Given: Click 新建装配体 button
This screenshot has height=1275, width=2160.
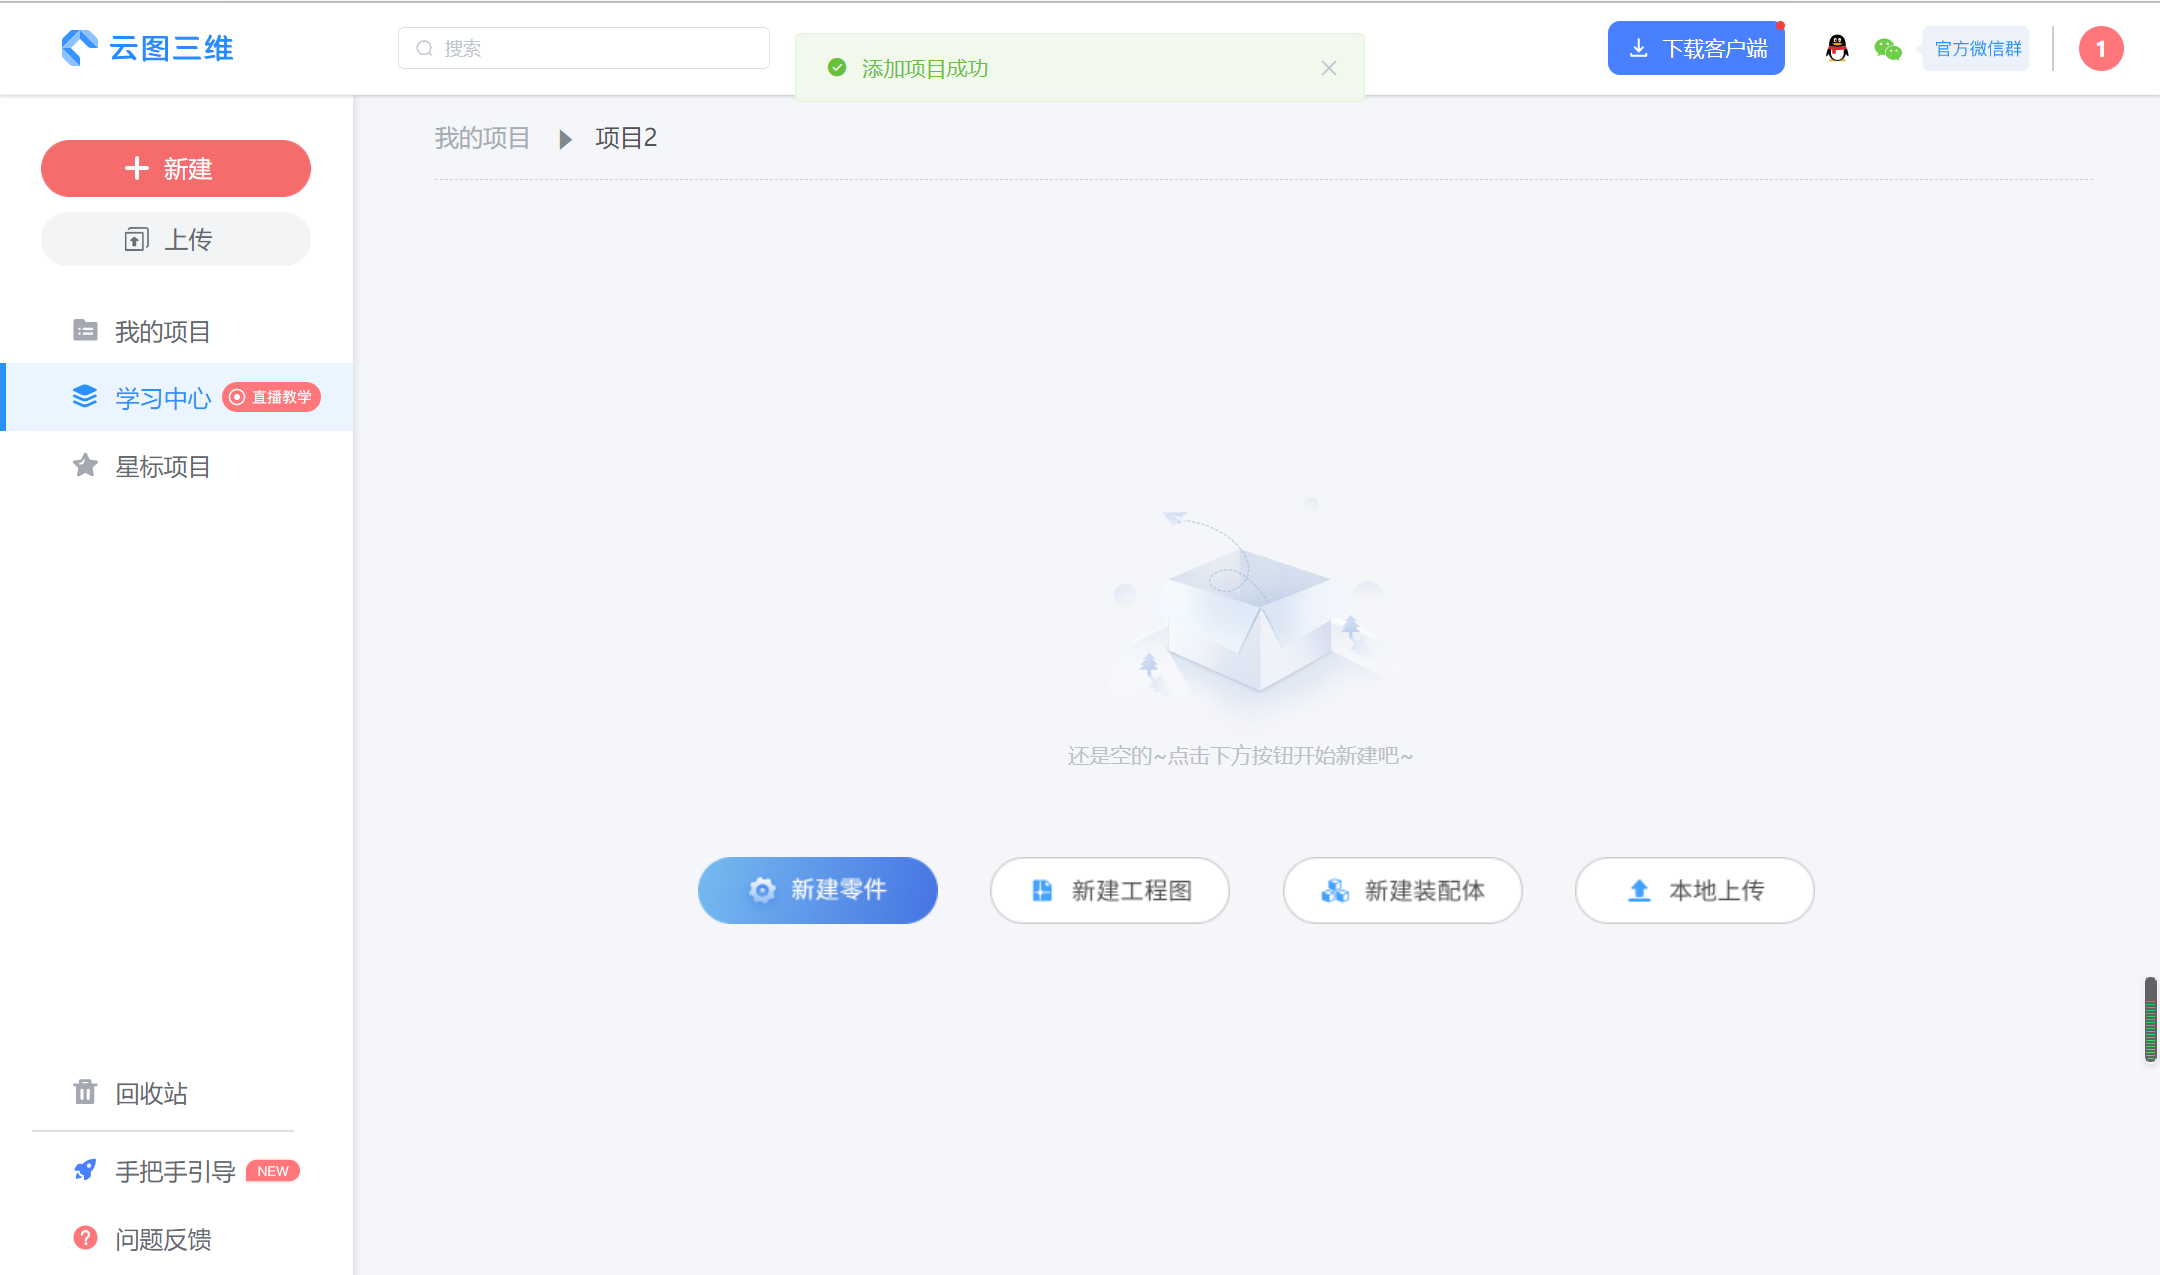Looking at the screenshot, I should (1402, 890).
